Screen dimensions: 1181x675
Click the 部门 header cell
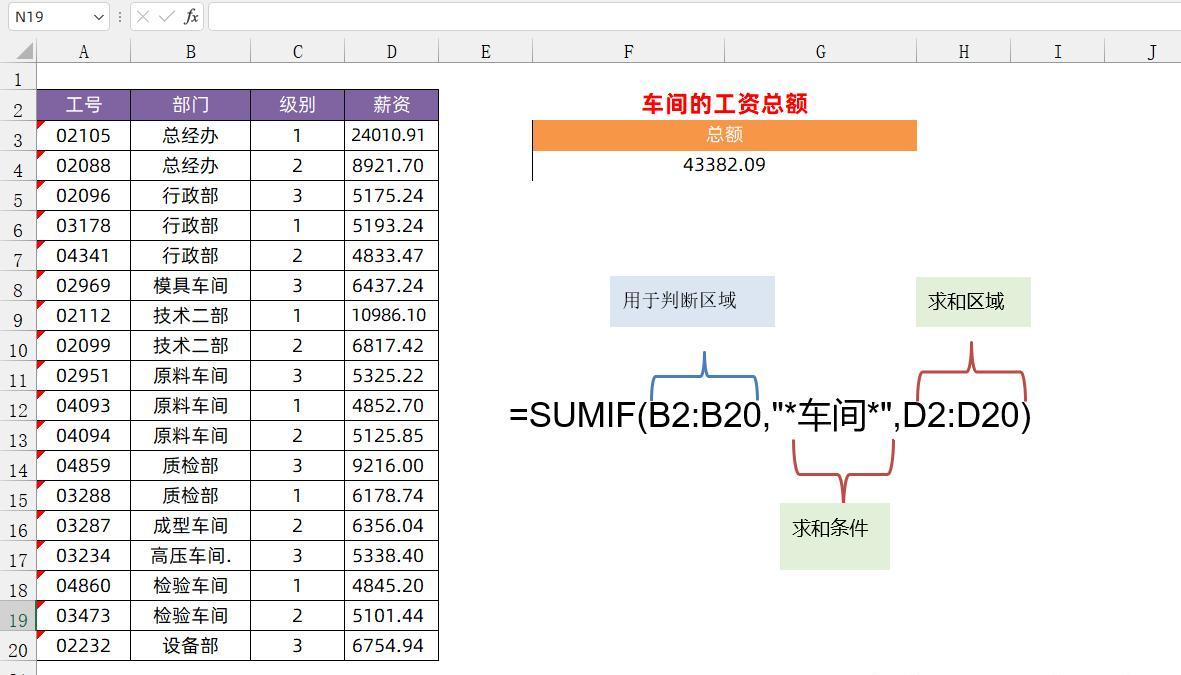coord(191,105)
